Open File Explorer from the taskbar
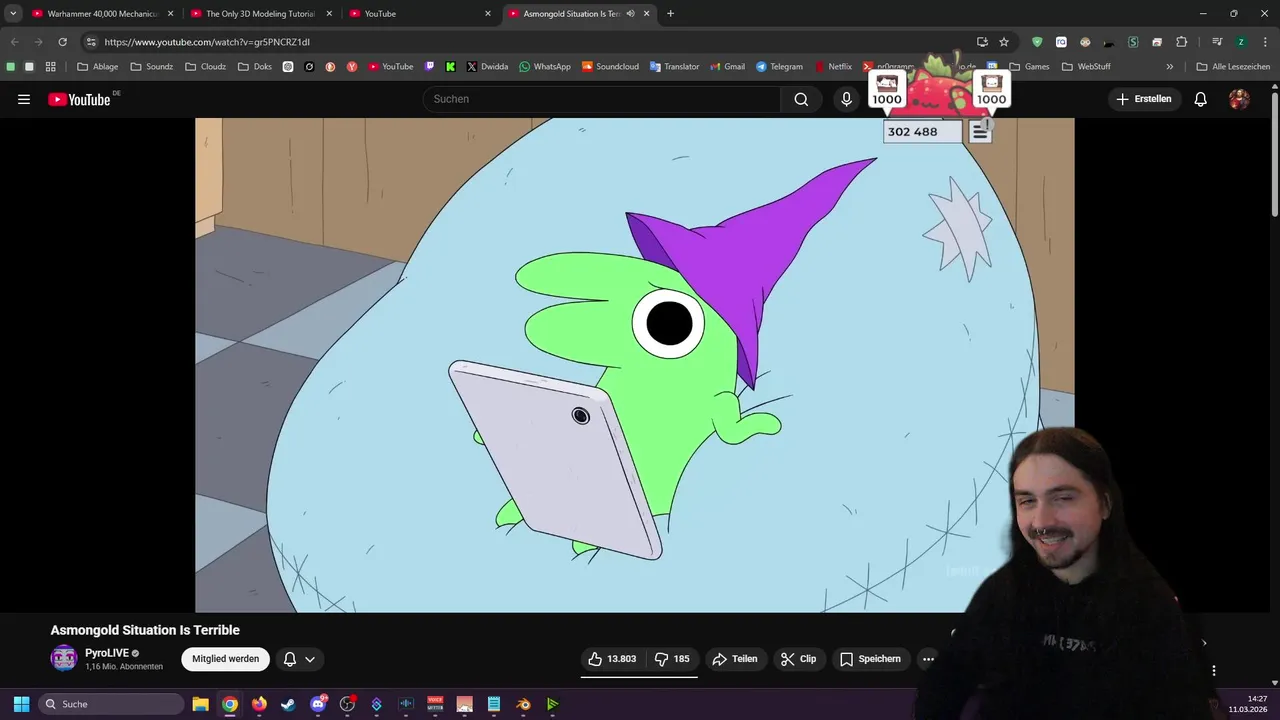The height and width of the screenshot is (720, 1280). pos(200,704)
